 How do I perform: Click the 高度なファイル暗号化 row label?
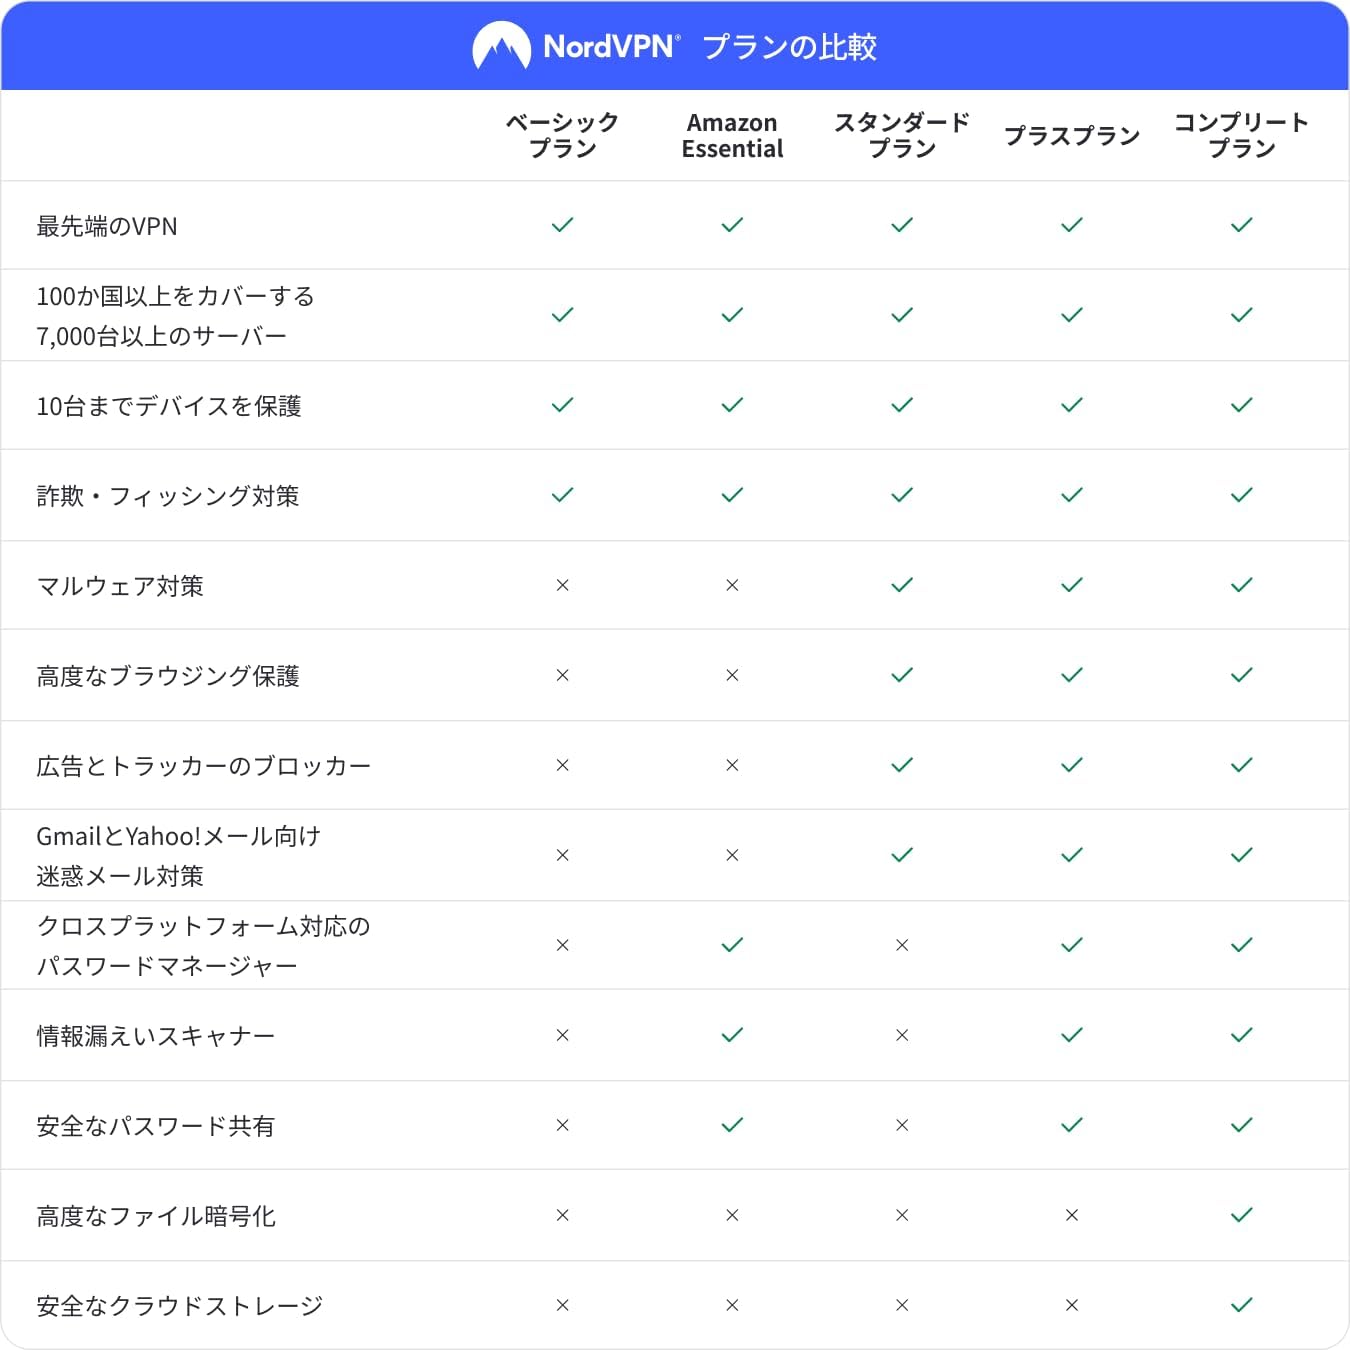156,1216
